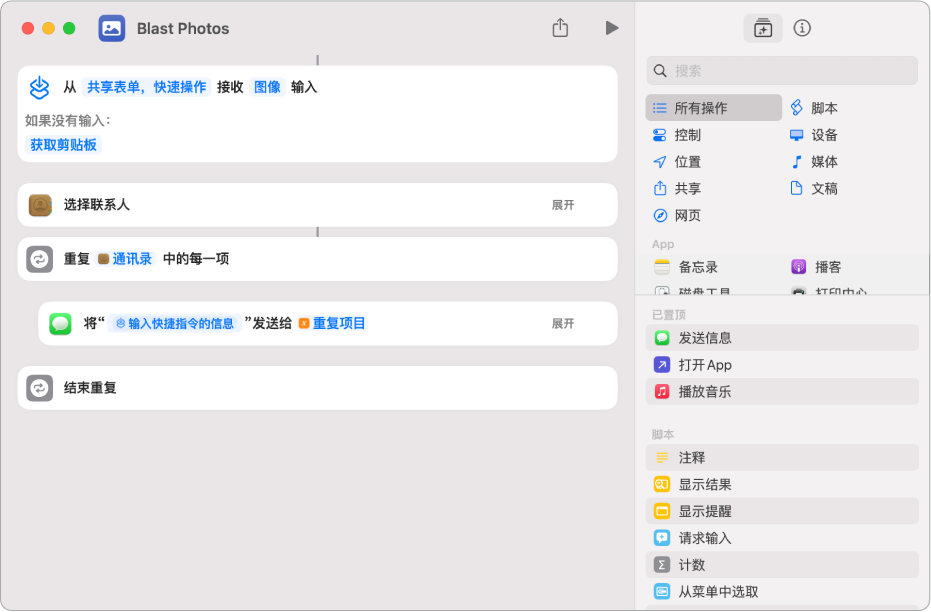Screen dimensions: 931x612
Task: Open the shortcut details info icon
Action: pos(802,28)
